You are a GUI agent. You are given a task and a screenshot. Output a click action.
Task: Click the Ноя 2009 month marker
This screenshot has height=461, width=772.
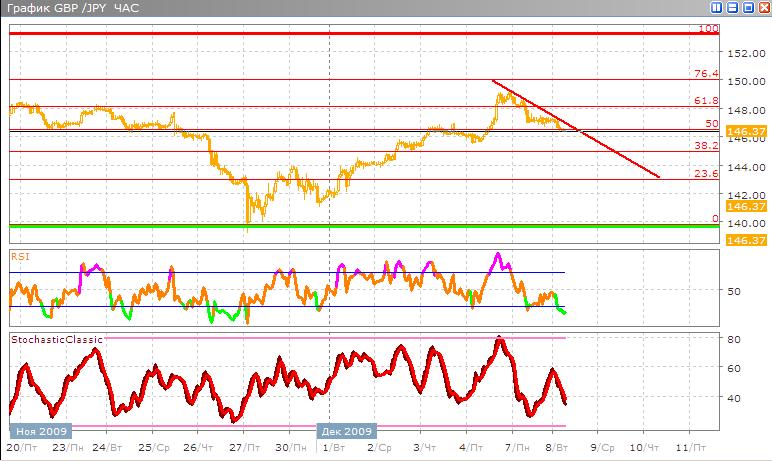tap(40, 431)
